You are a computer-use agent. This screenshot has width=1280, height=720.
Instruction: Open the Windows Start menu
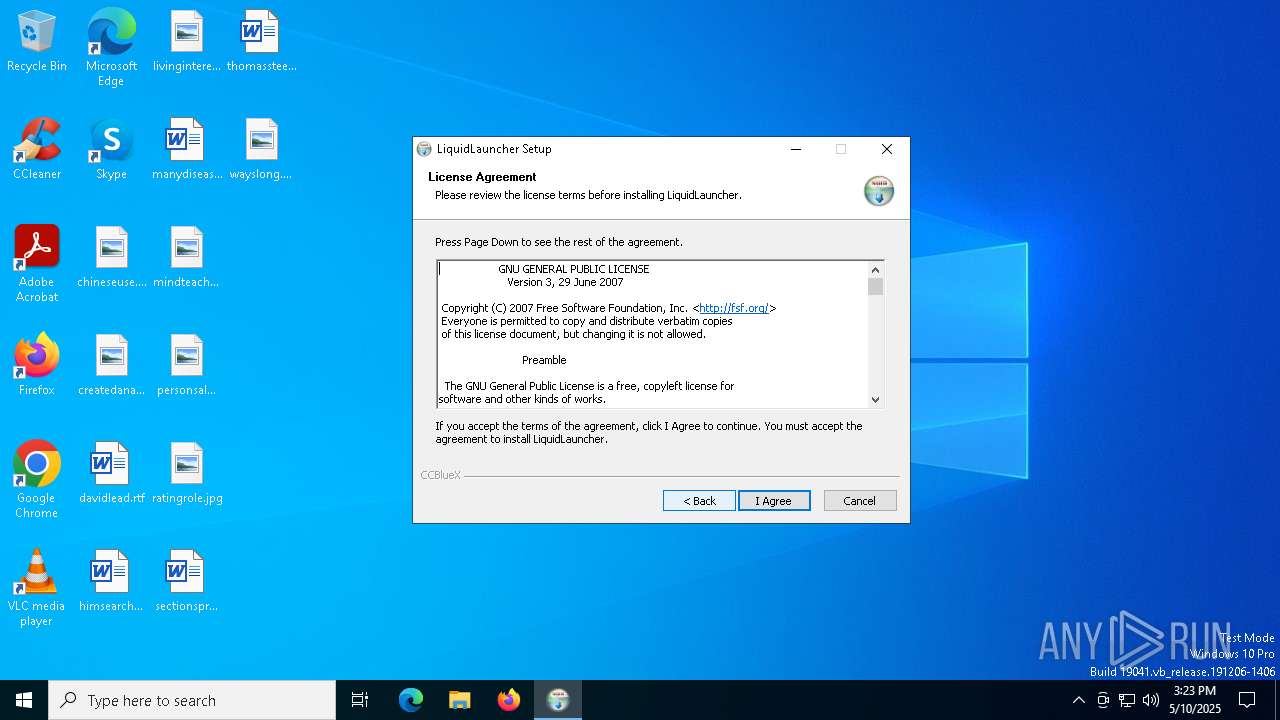point(24,700)
